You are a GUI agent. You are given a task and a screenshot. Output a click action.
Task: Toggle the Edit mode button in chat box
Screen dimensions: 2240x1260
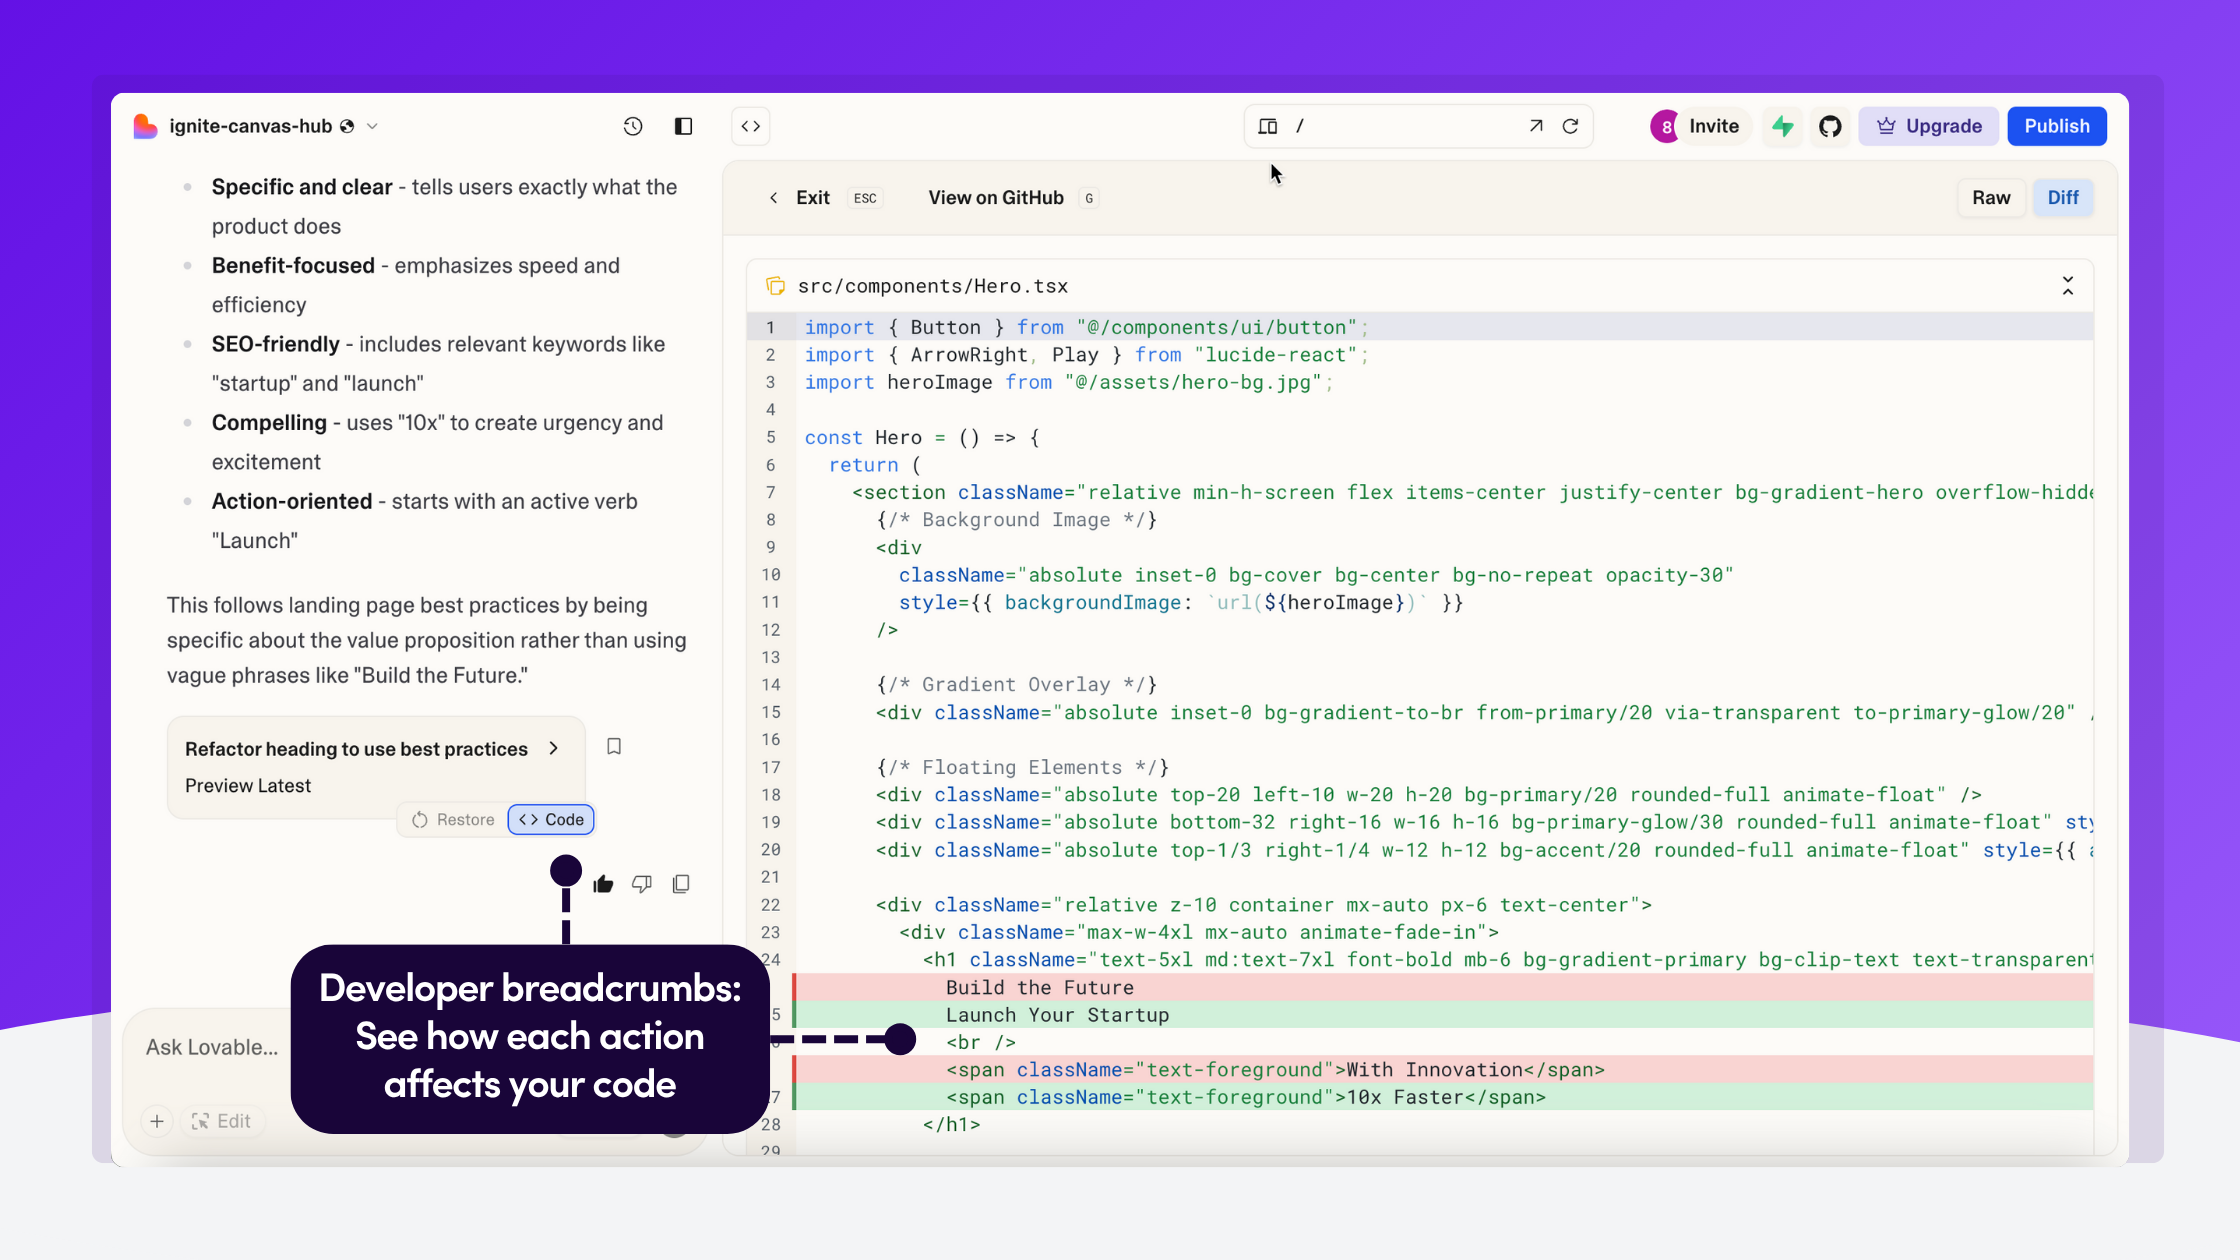pyautogui.click(x=221, y=1121)
